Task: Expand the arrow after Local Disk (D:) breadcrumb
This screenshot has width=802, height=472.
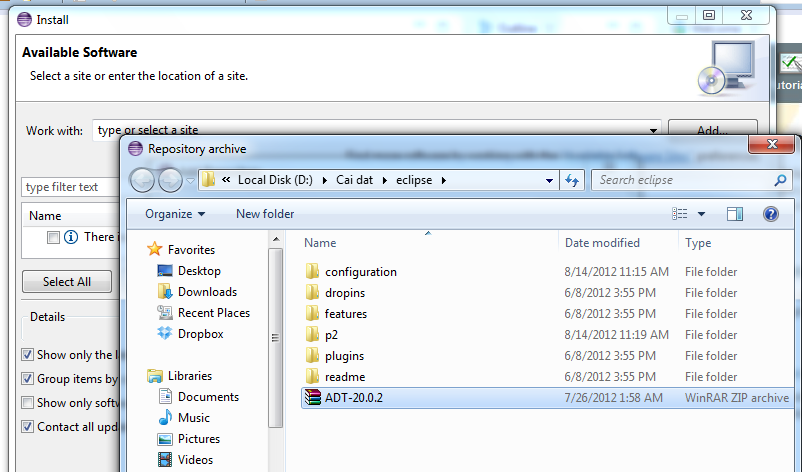Action: click(324, 180)
